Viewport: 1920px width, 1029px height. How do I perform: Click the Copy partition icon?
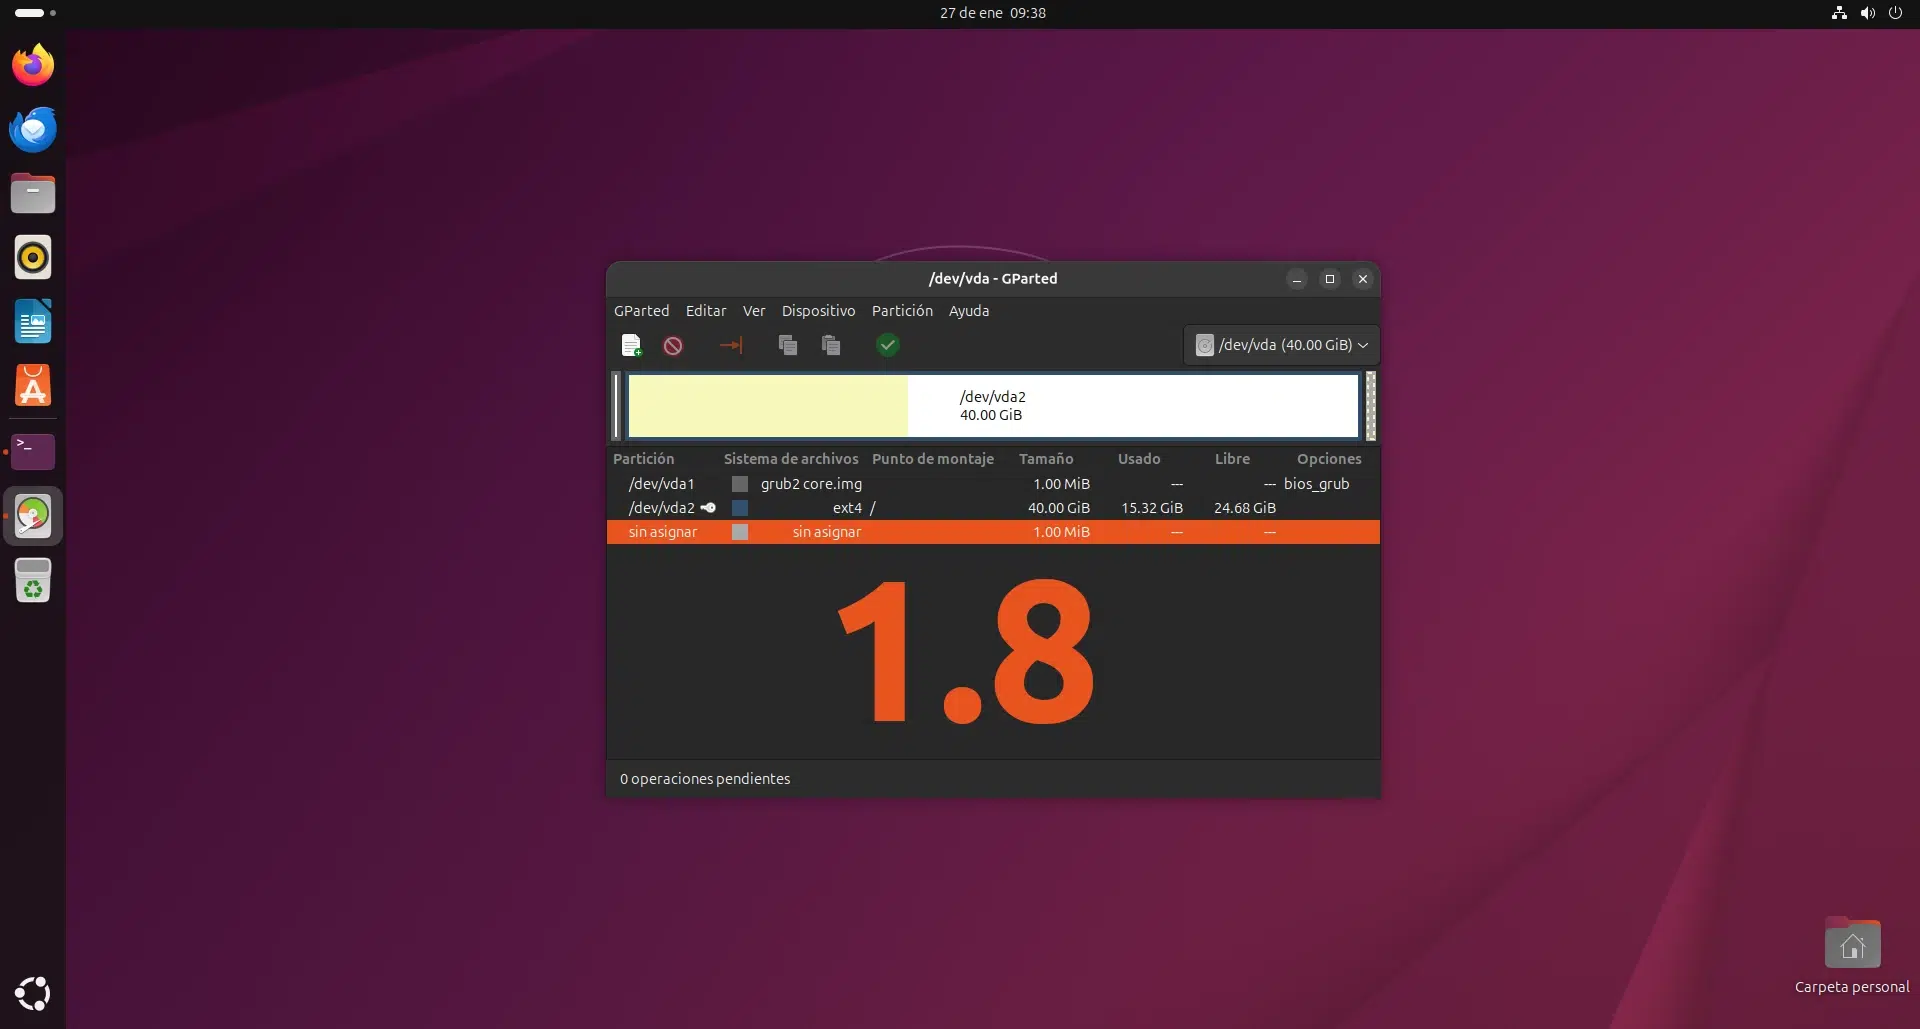tap(787, 344)
